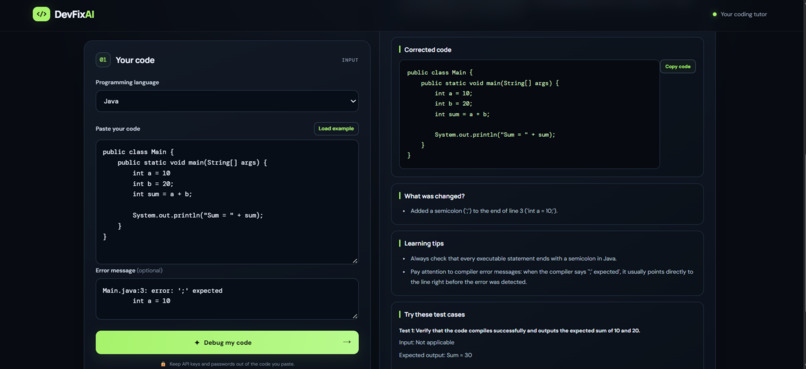Image resolution: width=806 pixels, height=369 pixels.
Task: Click the Debug my code button
Action: (x=227, y=342)
